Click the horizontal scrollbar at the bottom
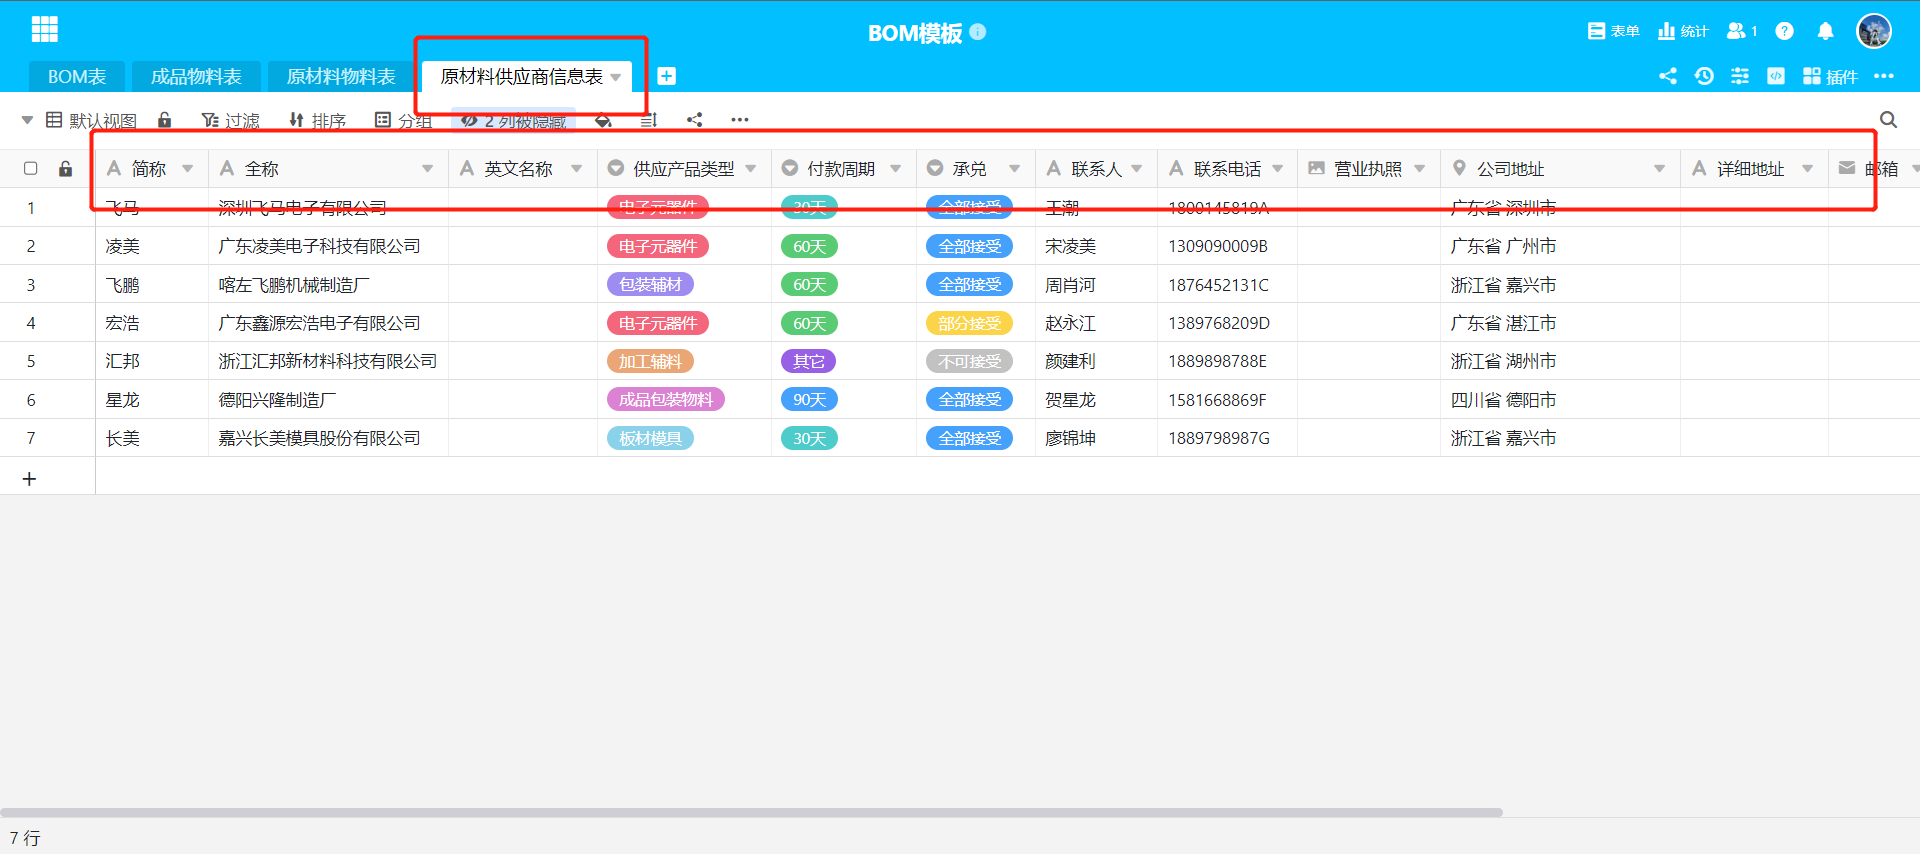Image resolution: width=1920 pixels, height=854 pixels. [x=751, y=812]
